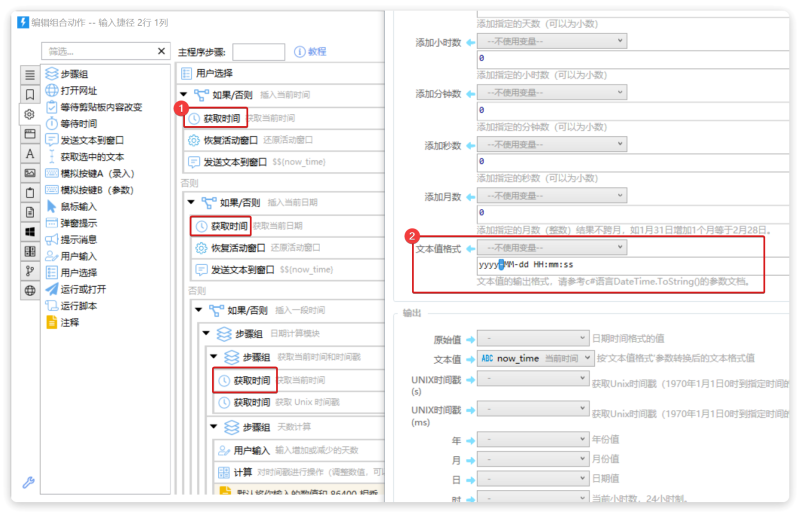Choose 等待剪贴板内容改变 action
Image resolution: width=800 pixels, height=515 pixels.
click(94, 107)
